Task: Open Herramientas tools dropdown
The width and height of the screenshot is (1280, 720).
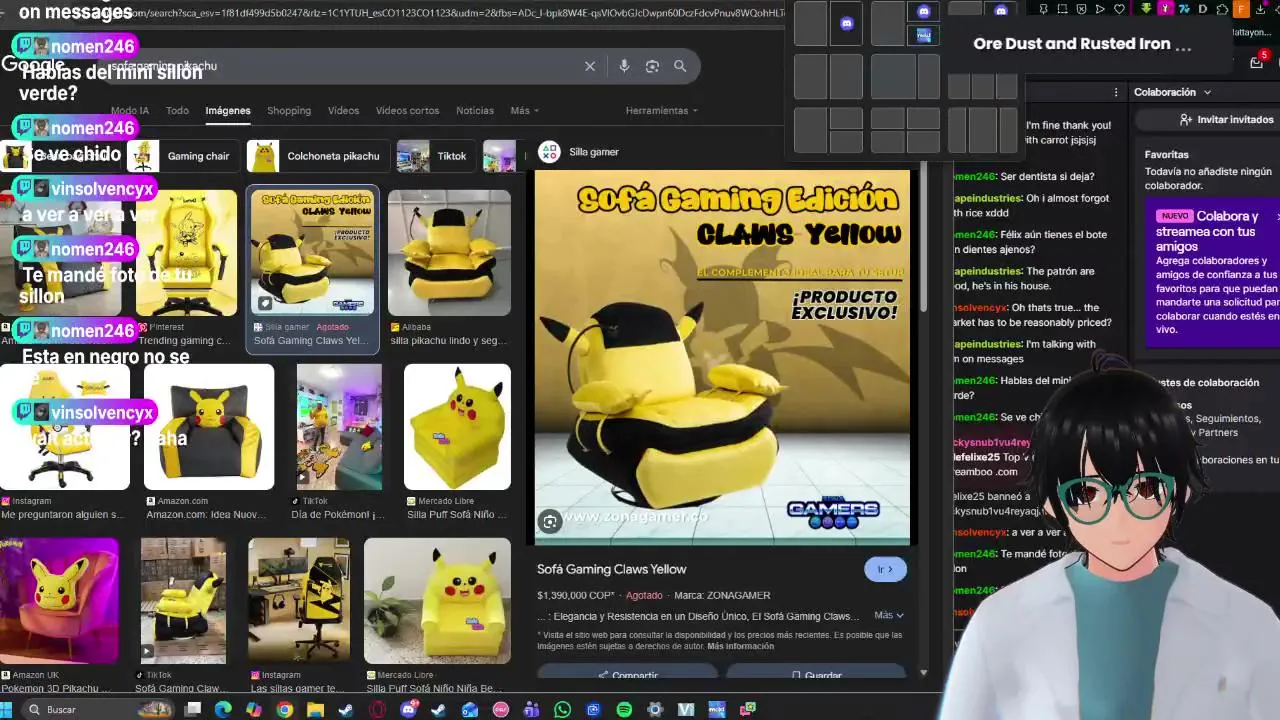Action: 661,111
